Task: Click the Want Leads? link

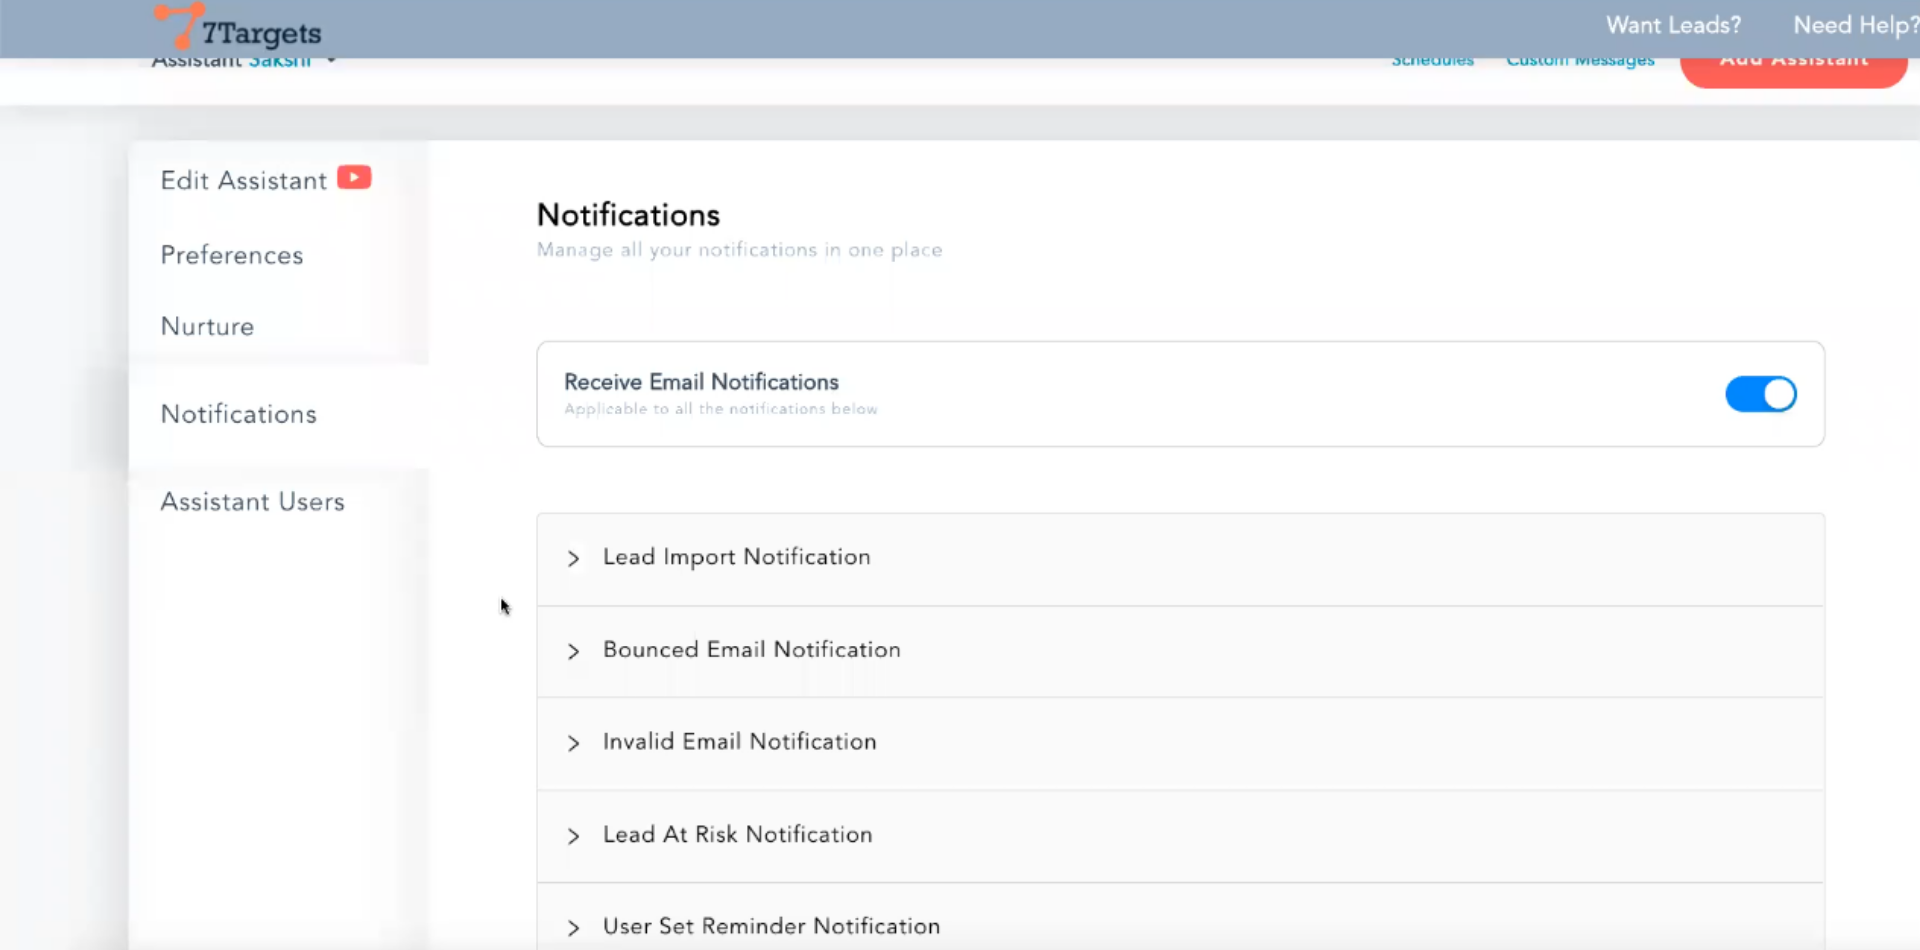Action: pos(1673,26)
